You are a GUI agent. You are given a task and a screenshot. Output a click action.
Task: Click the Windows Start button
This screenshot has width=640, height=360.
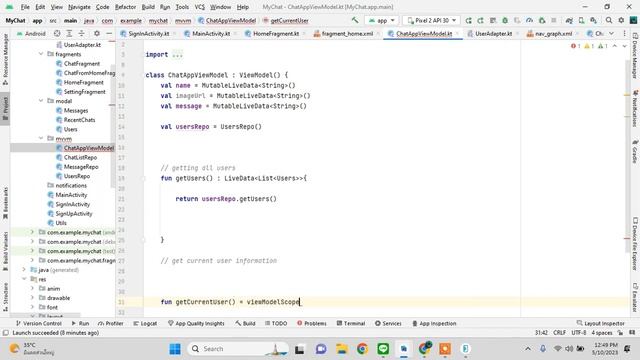pyautogui.click(x=175, y=349)
